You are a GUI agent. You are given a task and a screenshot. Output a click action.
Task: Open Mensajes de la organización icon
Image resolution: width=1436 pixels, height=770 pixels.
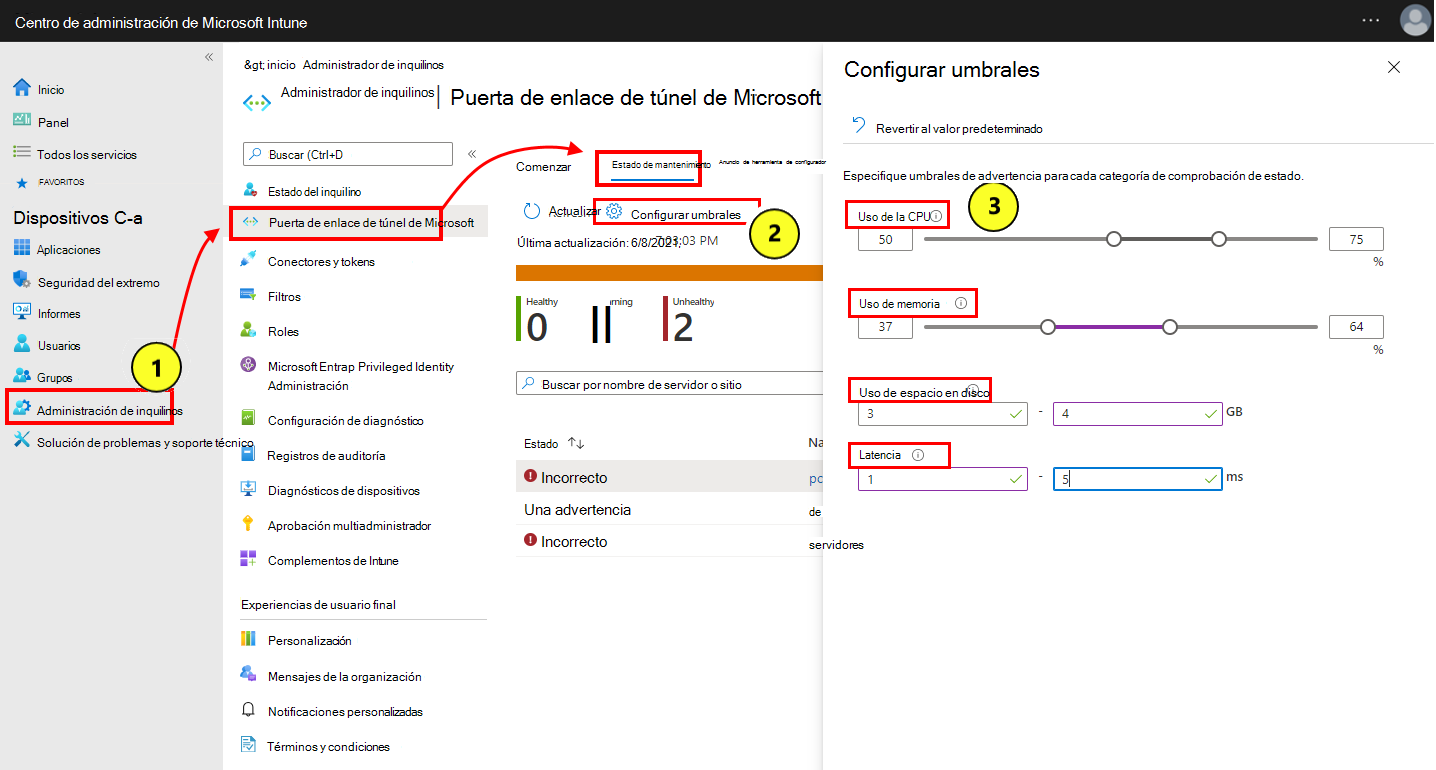(249, 675)
